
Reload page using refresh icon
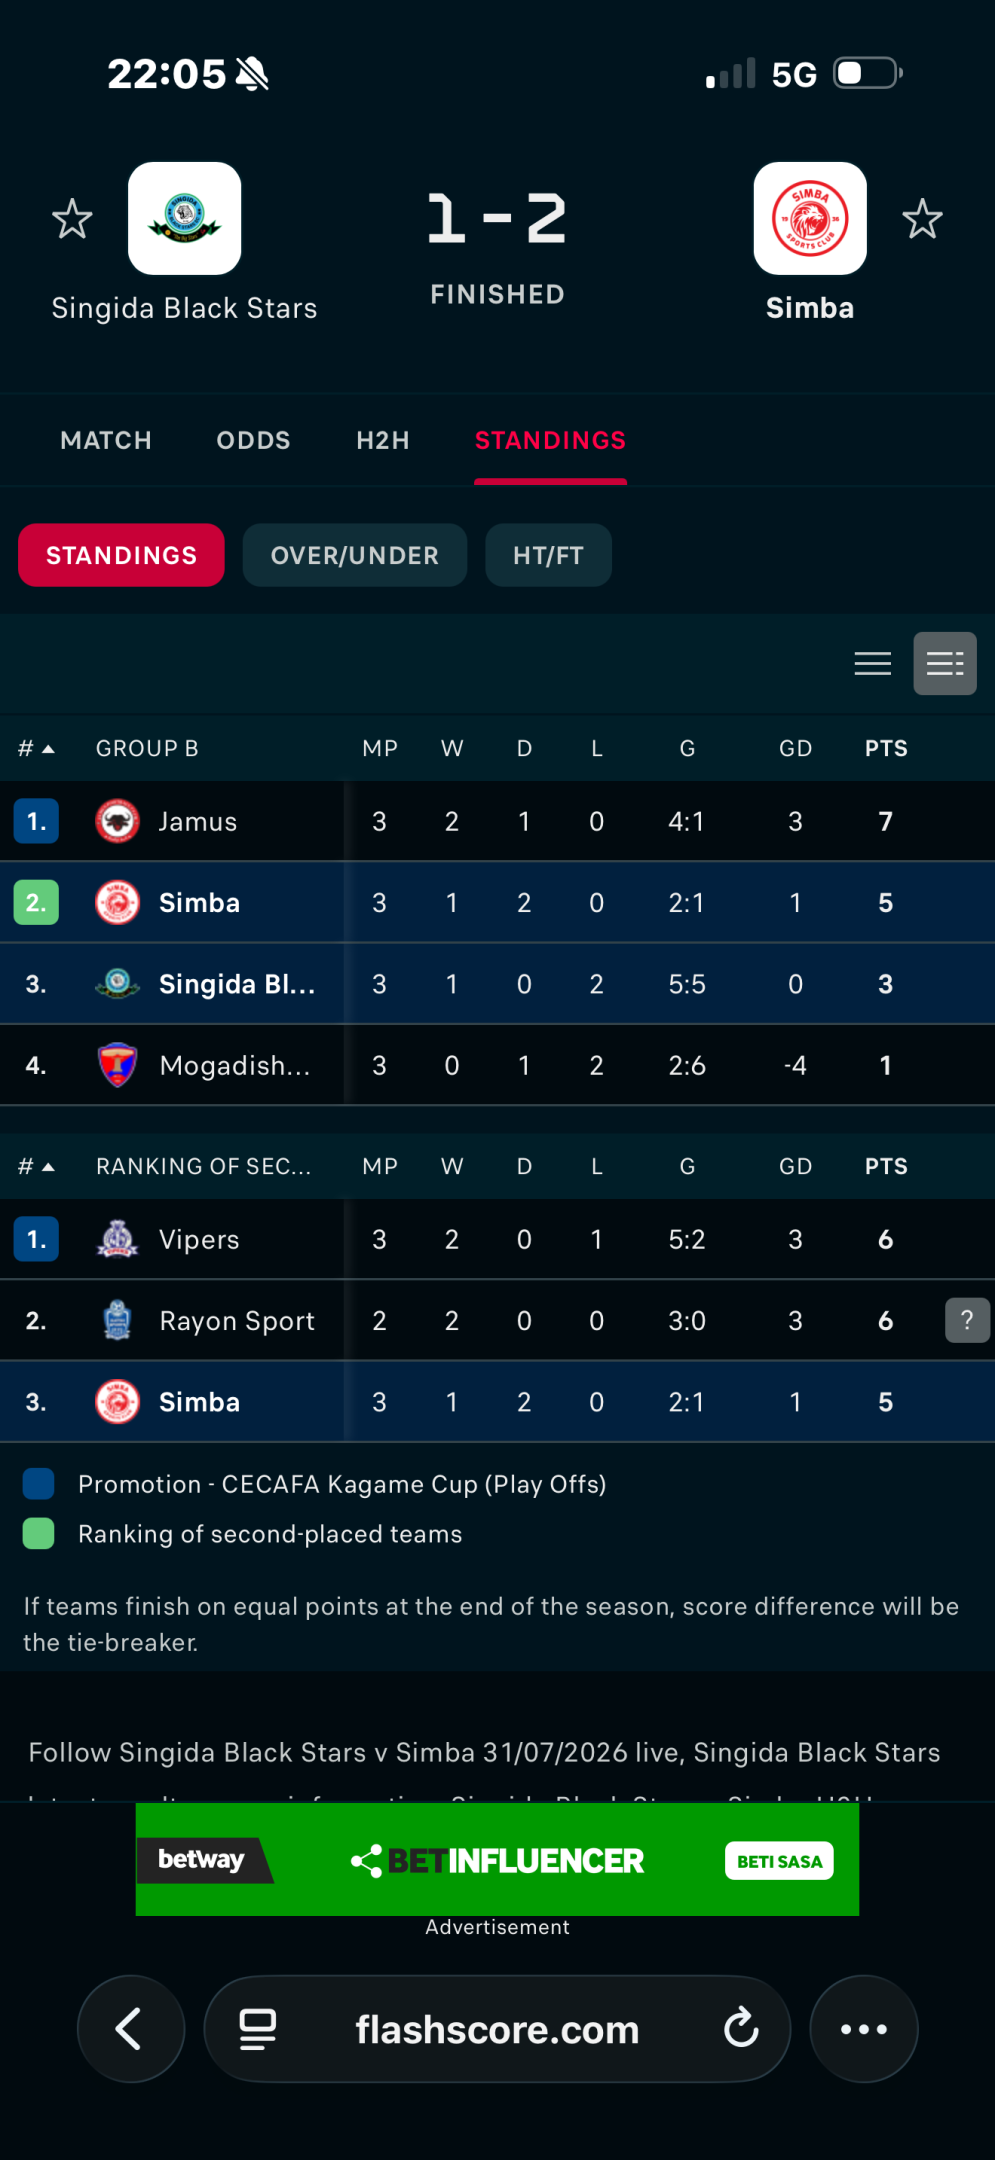tap(741, 2029)
